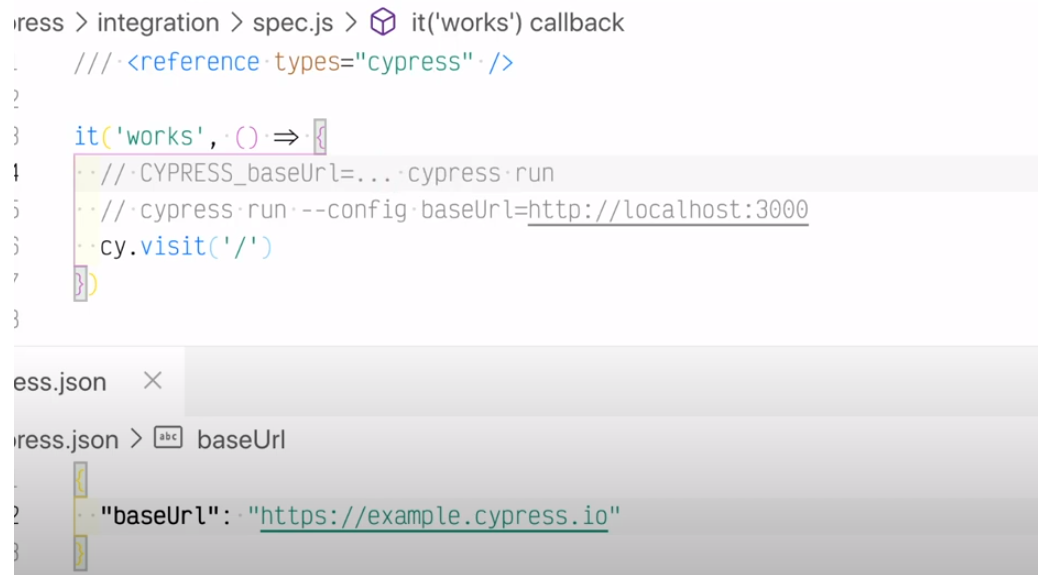Click the baseUrl breadcrumb in lower editor
This screenshot has width=1038, height=575.
[241, 439]
